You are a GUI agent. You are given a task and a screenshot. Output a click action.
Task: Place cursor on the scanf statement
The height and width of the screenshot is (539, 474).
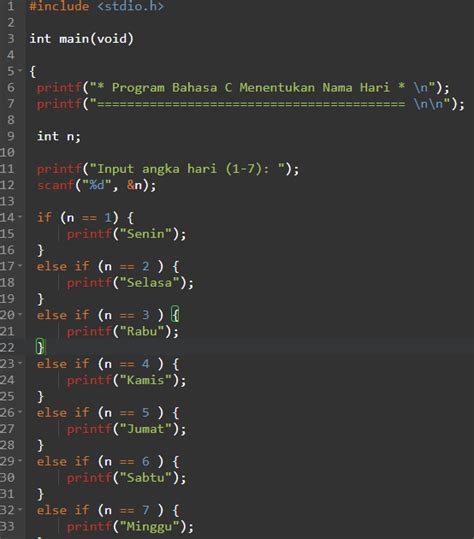pos(97,185)
